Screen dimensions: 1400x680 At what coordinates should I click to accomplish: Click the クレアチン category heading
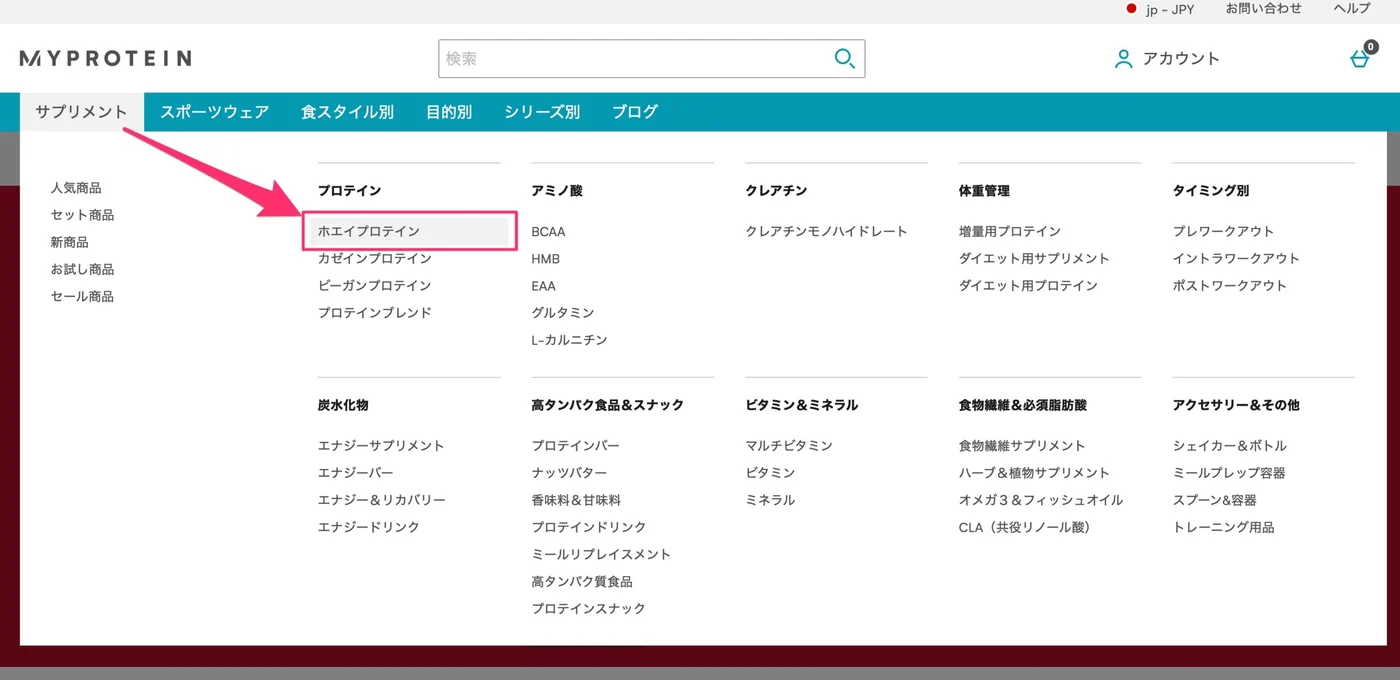777,190
